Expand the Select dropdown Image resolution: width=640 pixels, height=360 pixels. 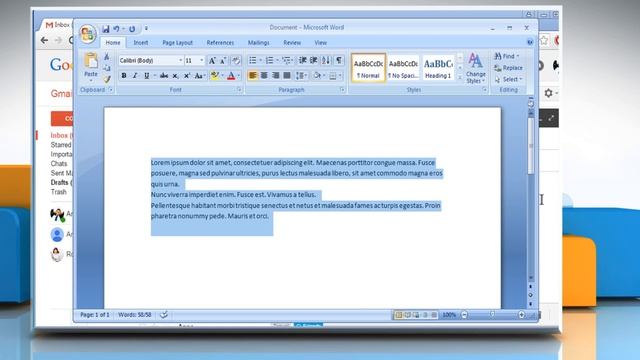(520, 79)
